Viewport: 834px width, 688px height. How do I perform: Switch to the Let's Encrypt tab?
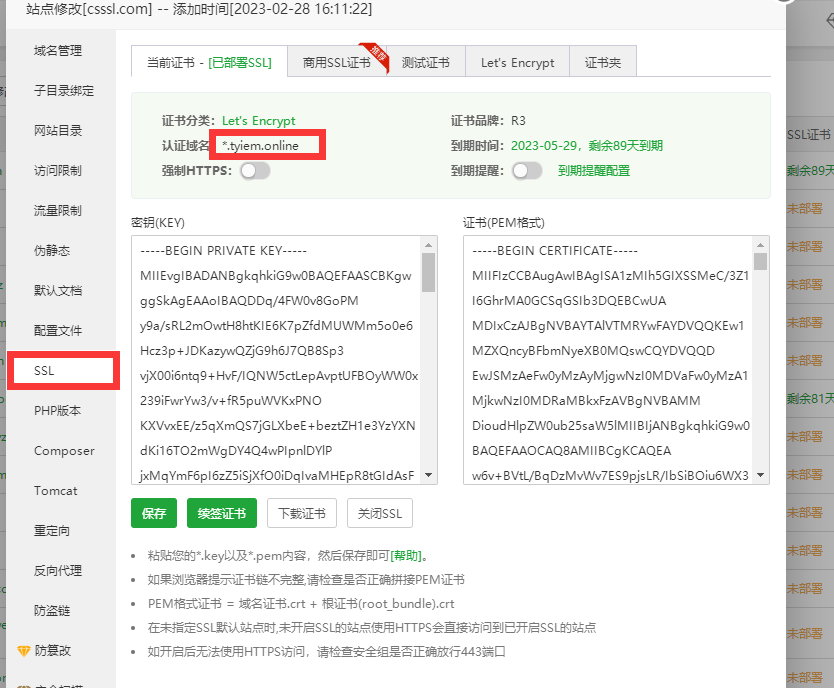[x=518, y=63]
